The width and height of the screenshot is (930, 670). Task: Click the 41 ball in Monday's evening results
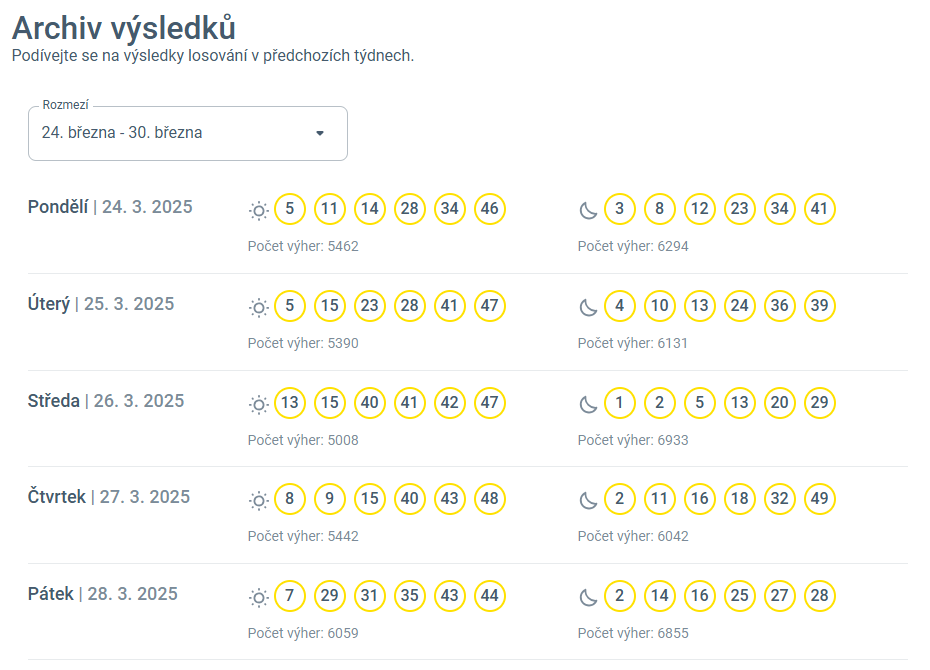[x=819, y=209]
